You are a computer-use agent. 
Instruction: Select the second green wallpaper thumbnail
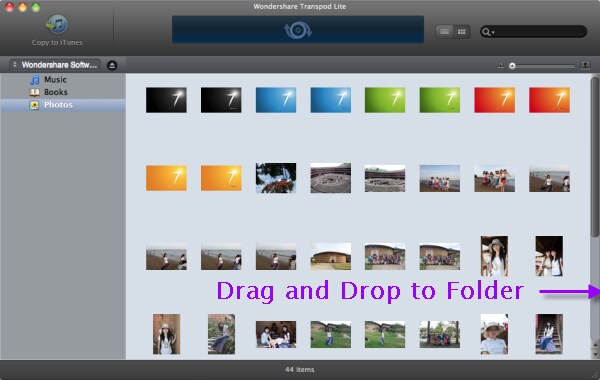click(440, 100)
